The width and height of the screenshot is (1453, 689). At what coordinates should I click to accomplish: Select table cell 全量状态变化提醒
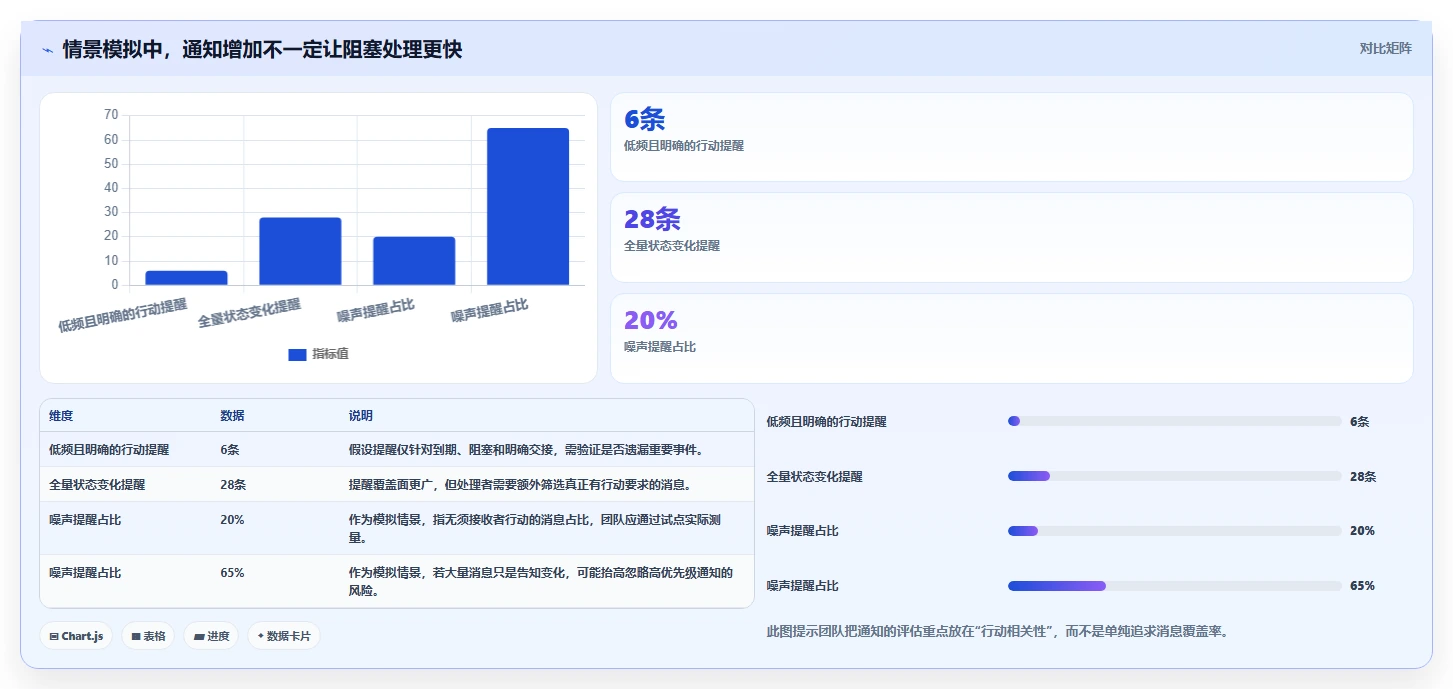point(97,484)
